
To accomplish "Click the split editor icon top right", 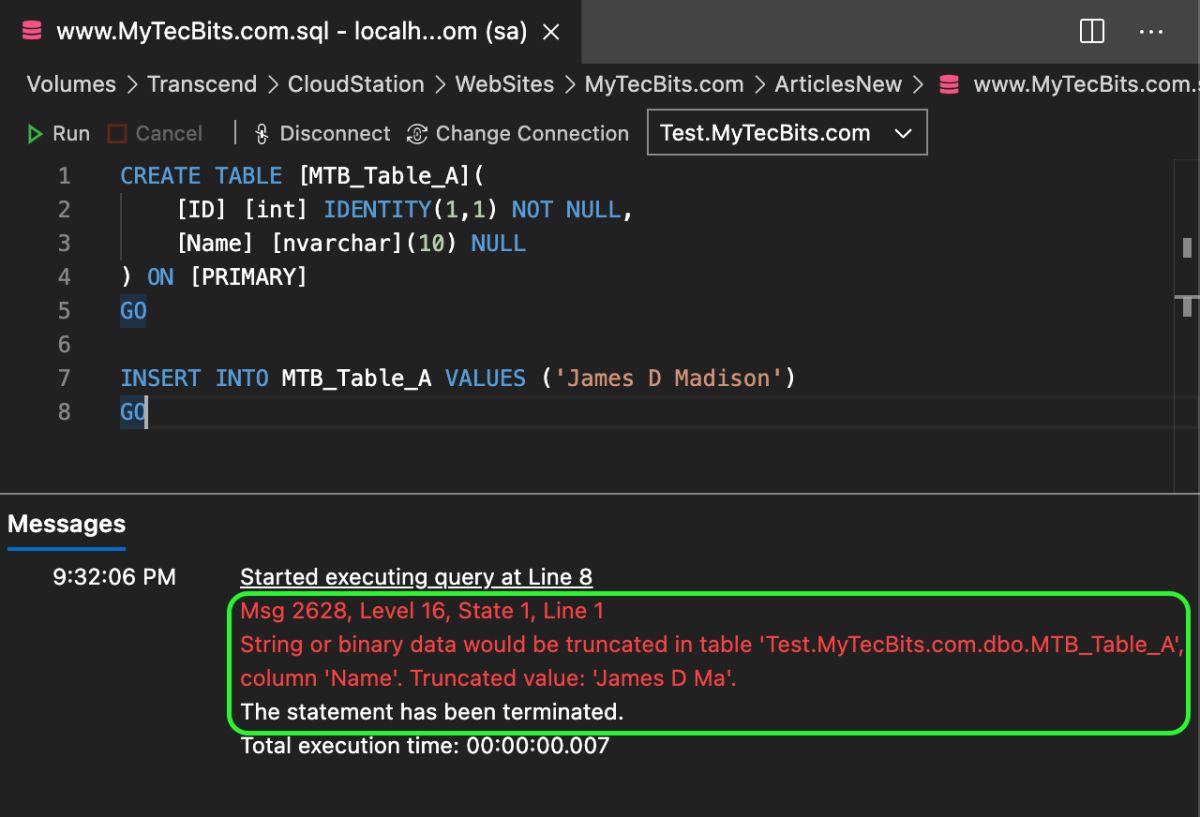I will click(x=1091, y=31).
